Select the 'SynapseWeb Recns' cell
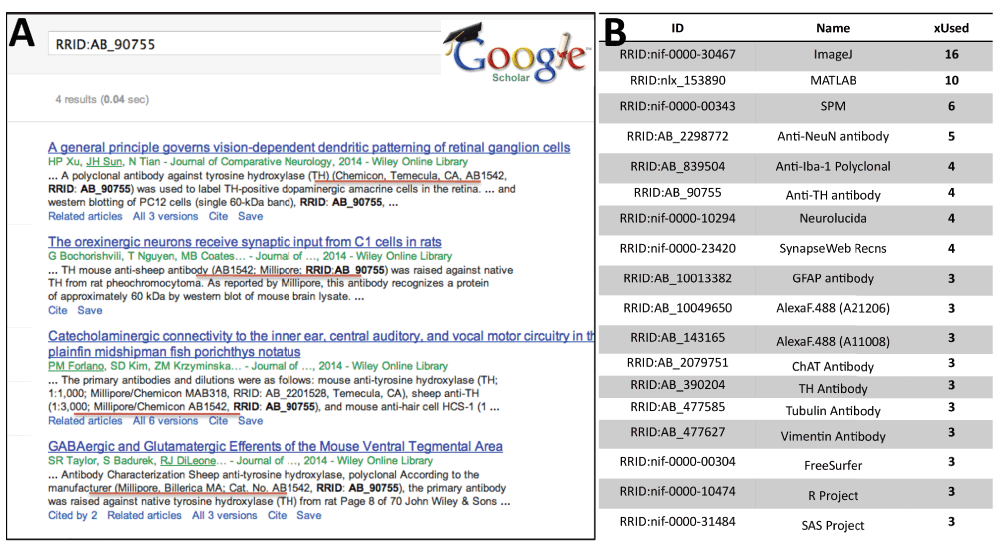 pos(833,248)
